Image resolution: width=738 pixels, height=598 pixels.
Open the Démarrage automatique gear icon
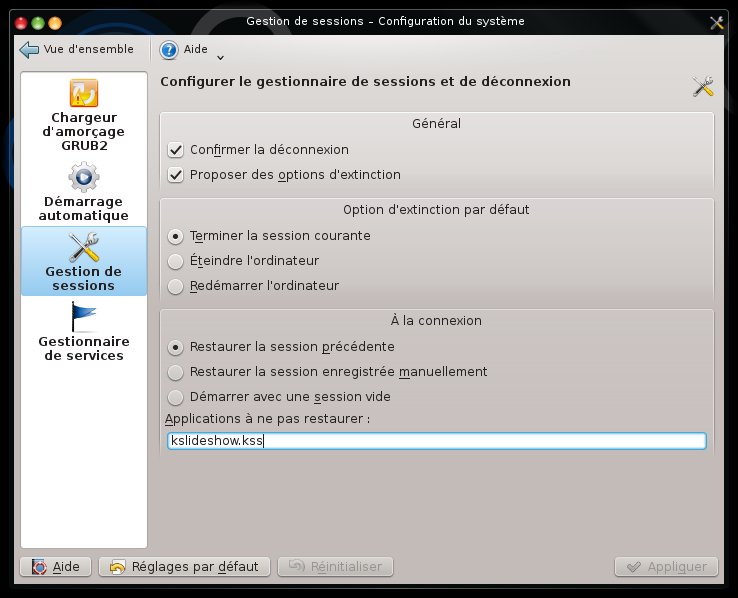[x=84, y=177]
